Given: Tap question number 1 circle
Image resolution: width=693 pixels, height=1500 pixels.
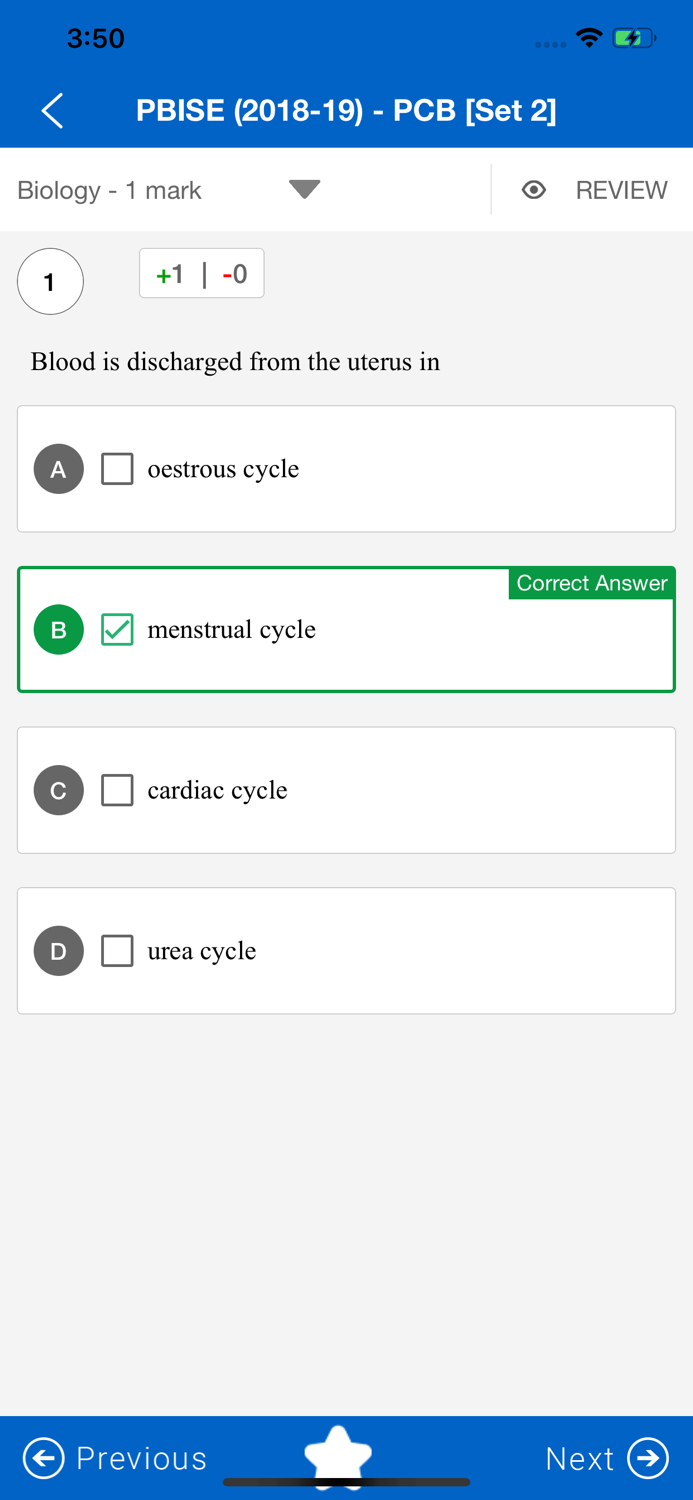Looking at the screenshot, I should pyautogui.click(x=50, y=282).
